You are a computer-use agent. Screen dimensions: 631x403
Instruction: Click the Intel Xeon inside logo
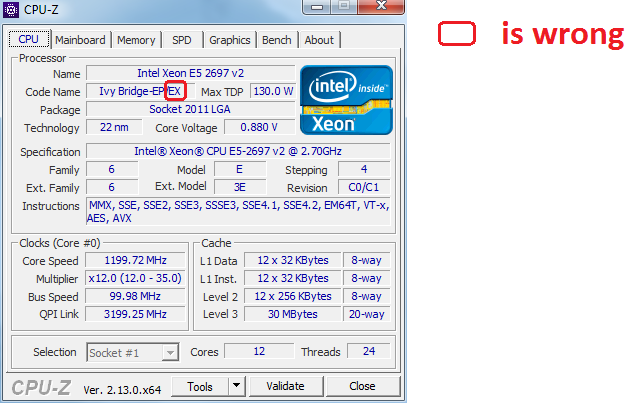(x=346, y=100)
